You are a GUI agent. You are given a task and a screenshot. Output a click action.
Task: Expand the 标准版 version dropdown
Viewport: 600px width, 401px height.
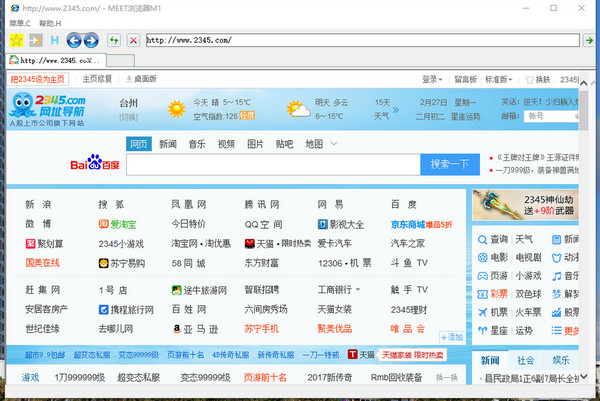497,79
